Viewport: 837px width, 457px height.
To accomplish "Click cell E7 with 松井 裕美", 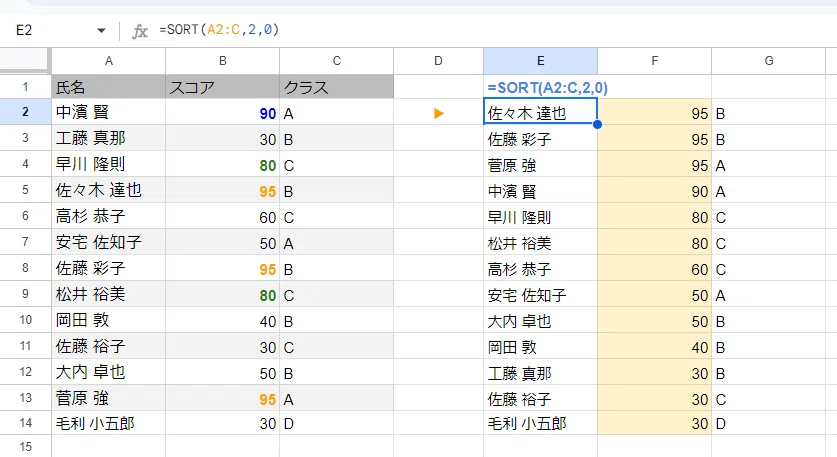I will pos(540,242).
